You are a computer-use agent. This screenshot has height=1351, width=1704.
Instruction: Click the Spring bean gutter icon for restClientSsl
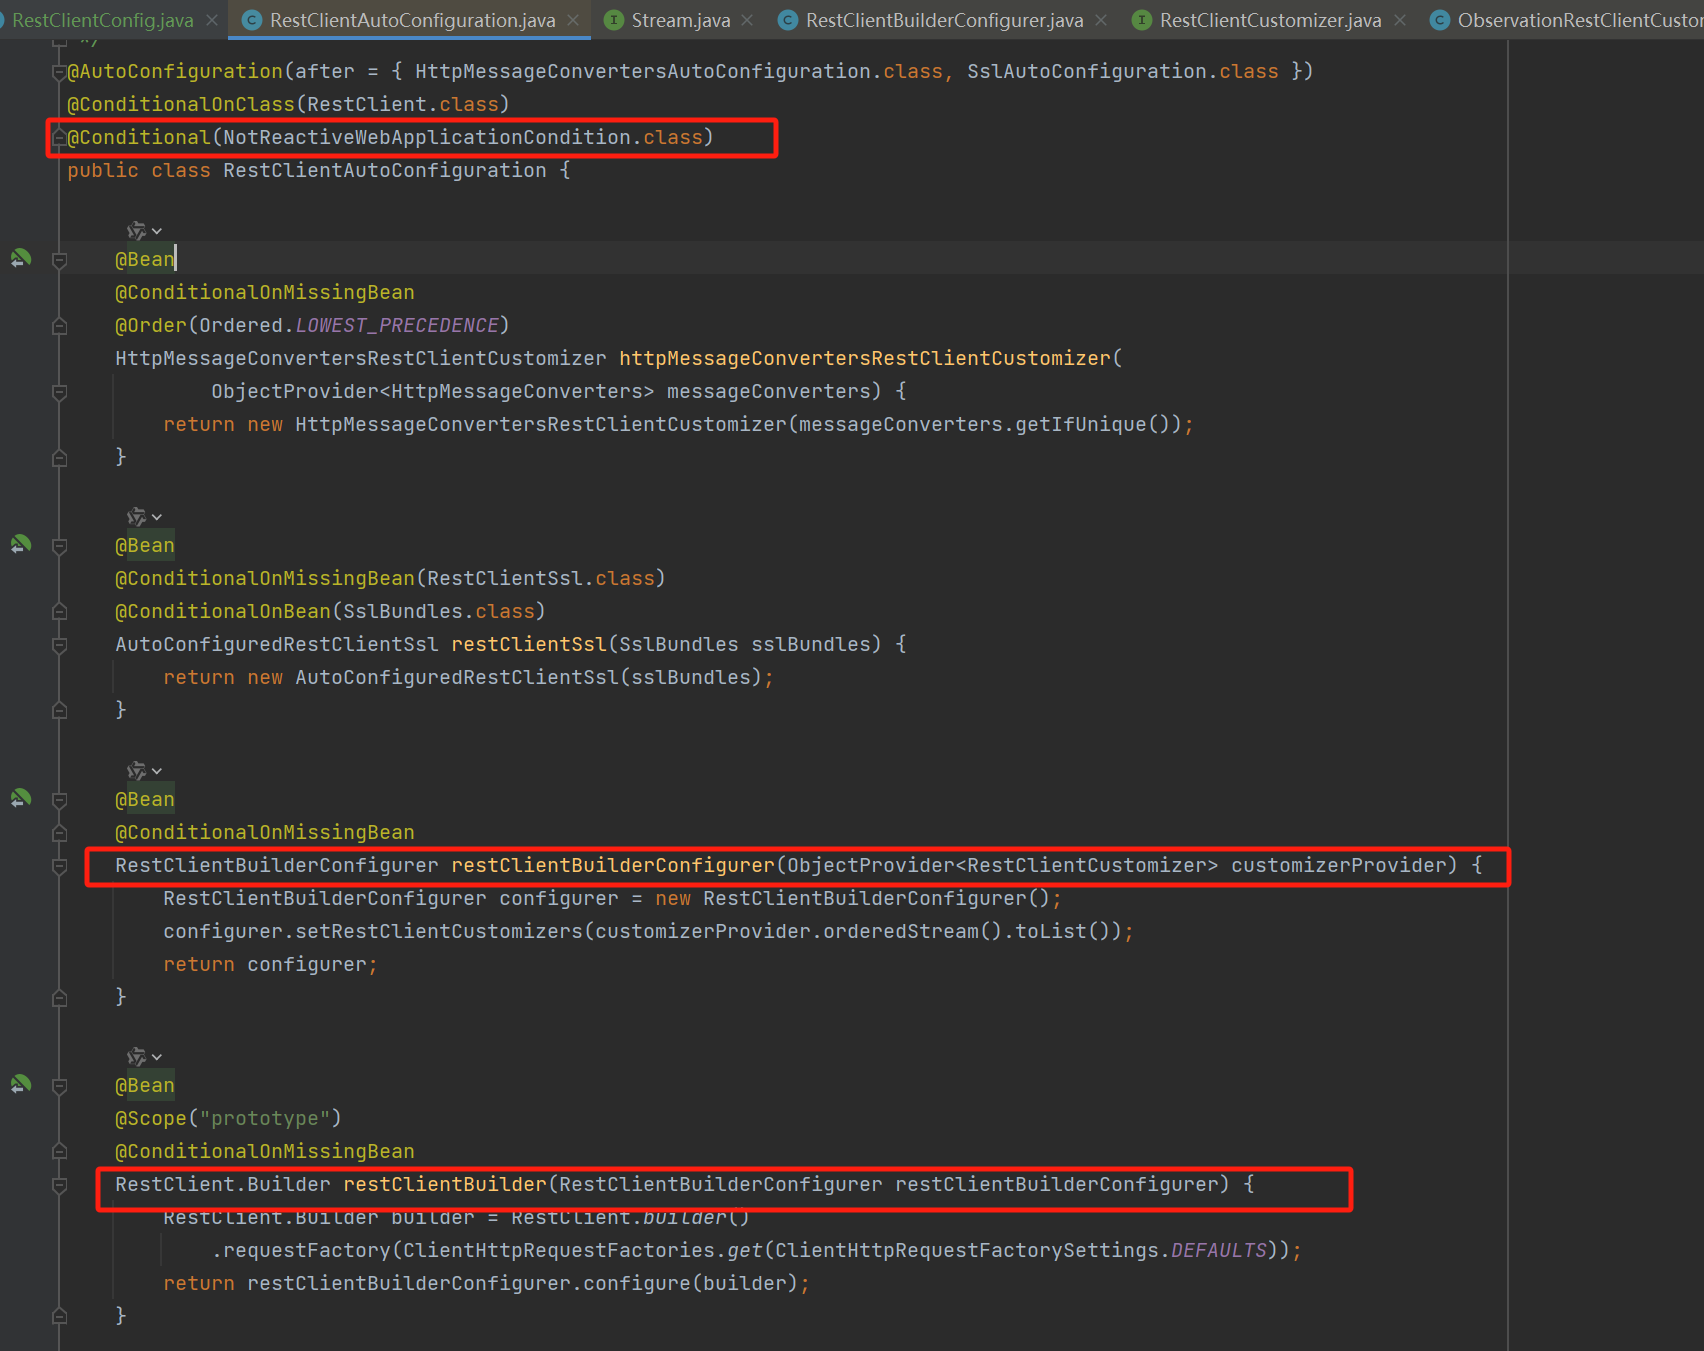tap(20, 545)
